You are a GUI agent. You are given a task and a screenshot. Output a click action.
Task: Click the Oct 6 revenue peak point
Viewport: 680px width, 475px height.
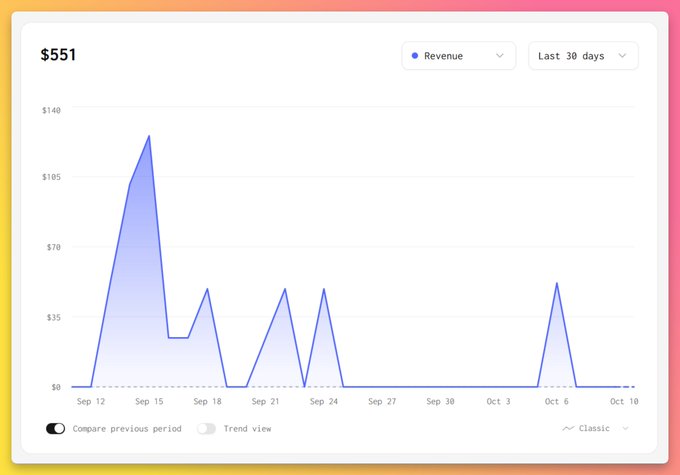(557, 283)
